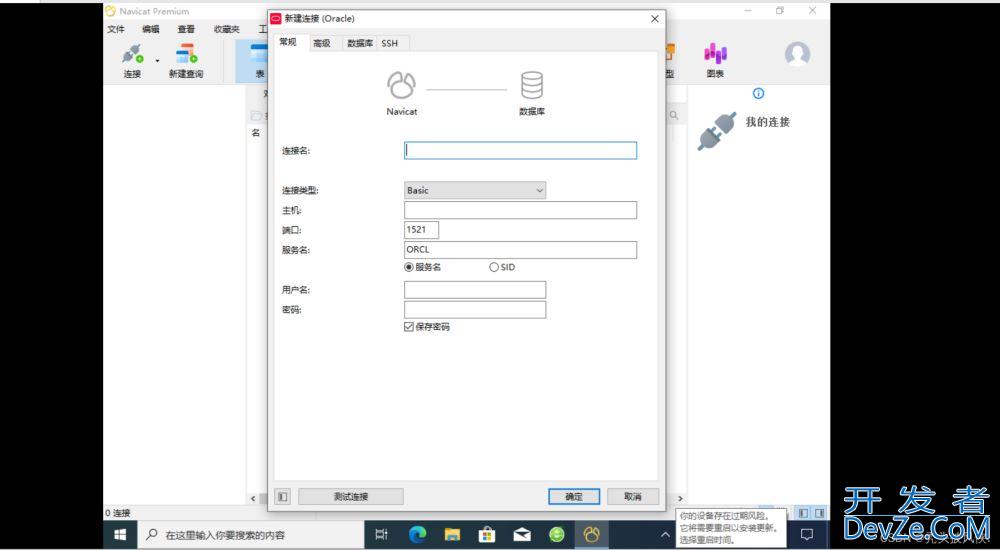
Task: Click the search magnifier in the object pane
Action: pyautogui.click(x=674, y=115)
